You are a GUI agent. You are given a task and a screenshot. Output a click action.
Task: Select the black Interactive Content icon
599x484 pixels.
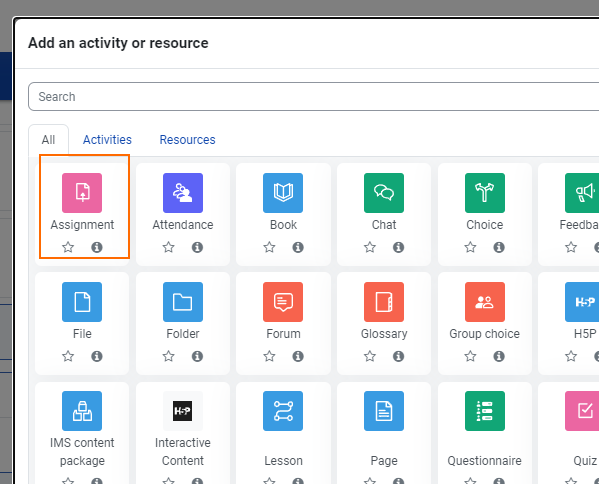point(183,411)
